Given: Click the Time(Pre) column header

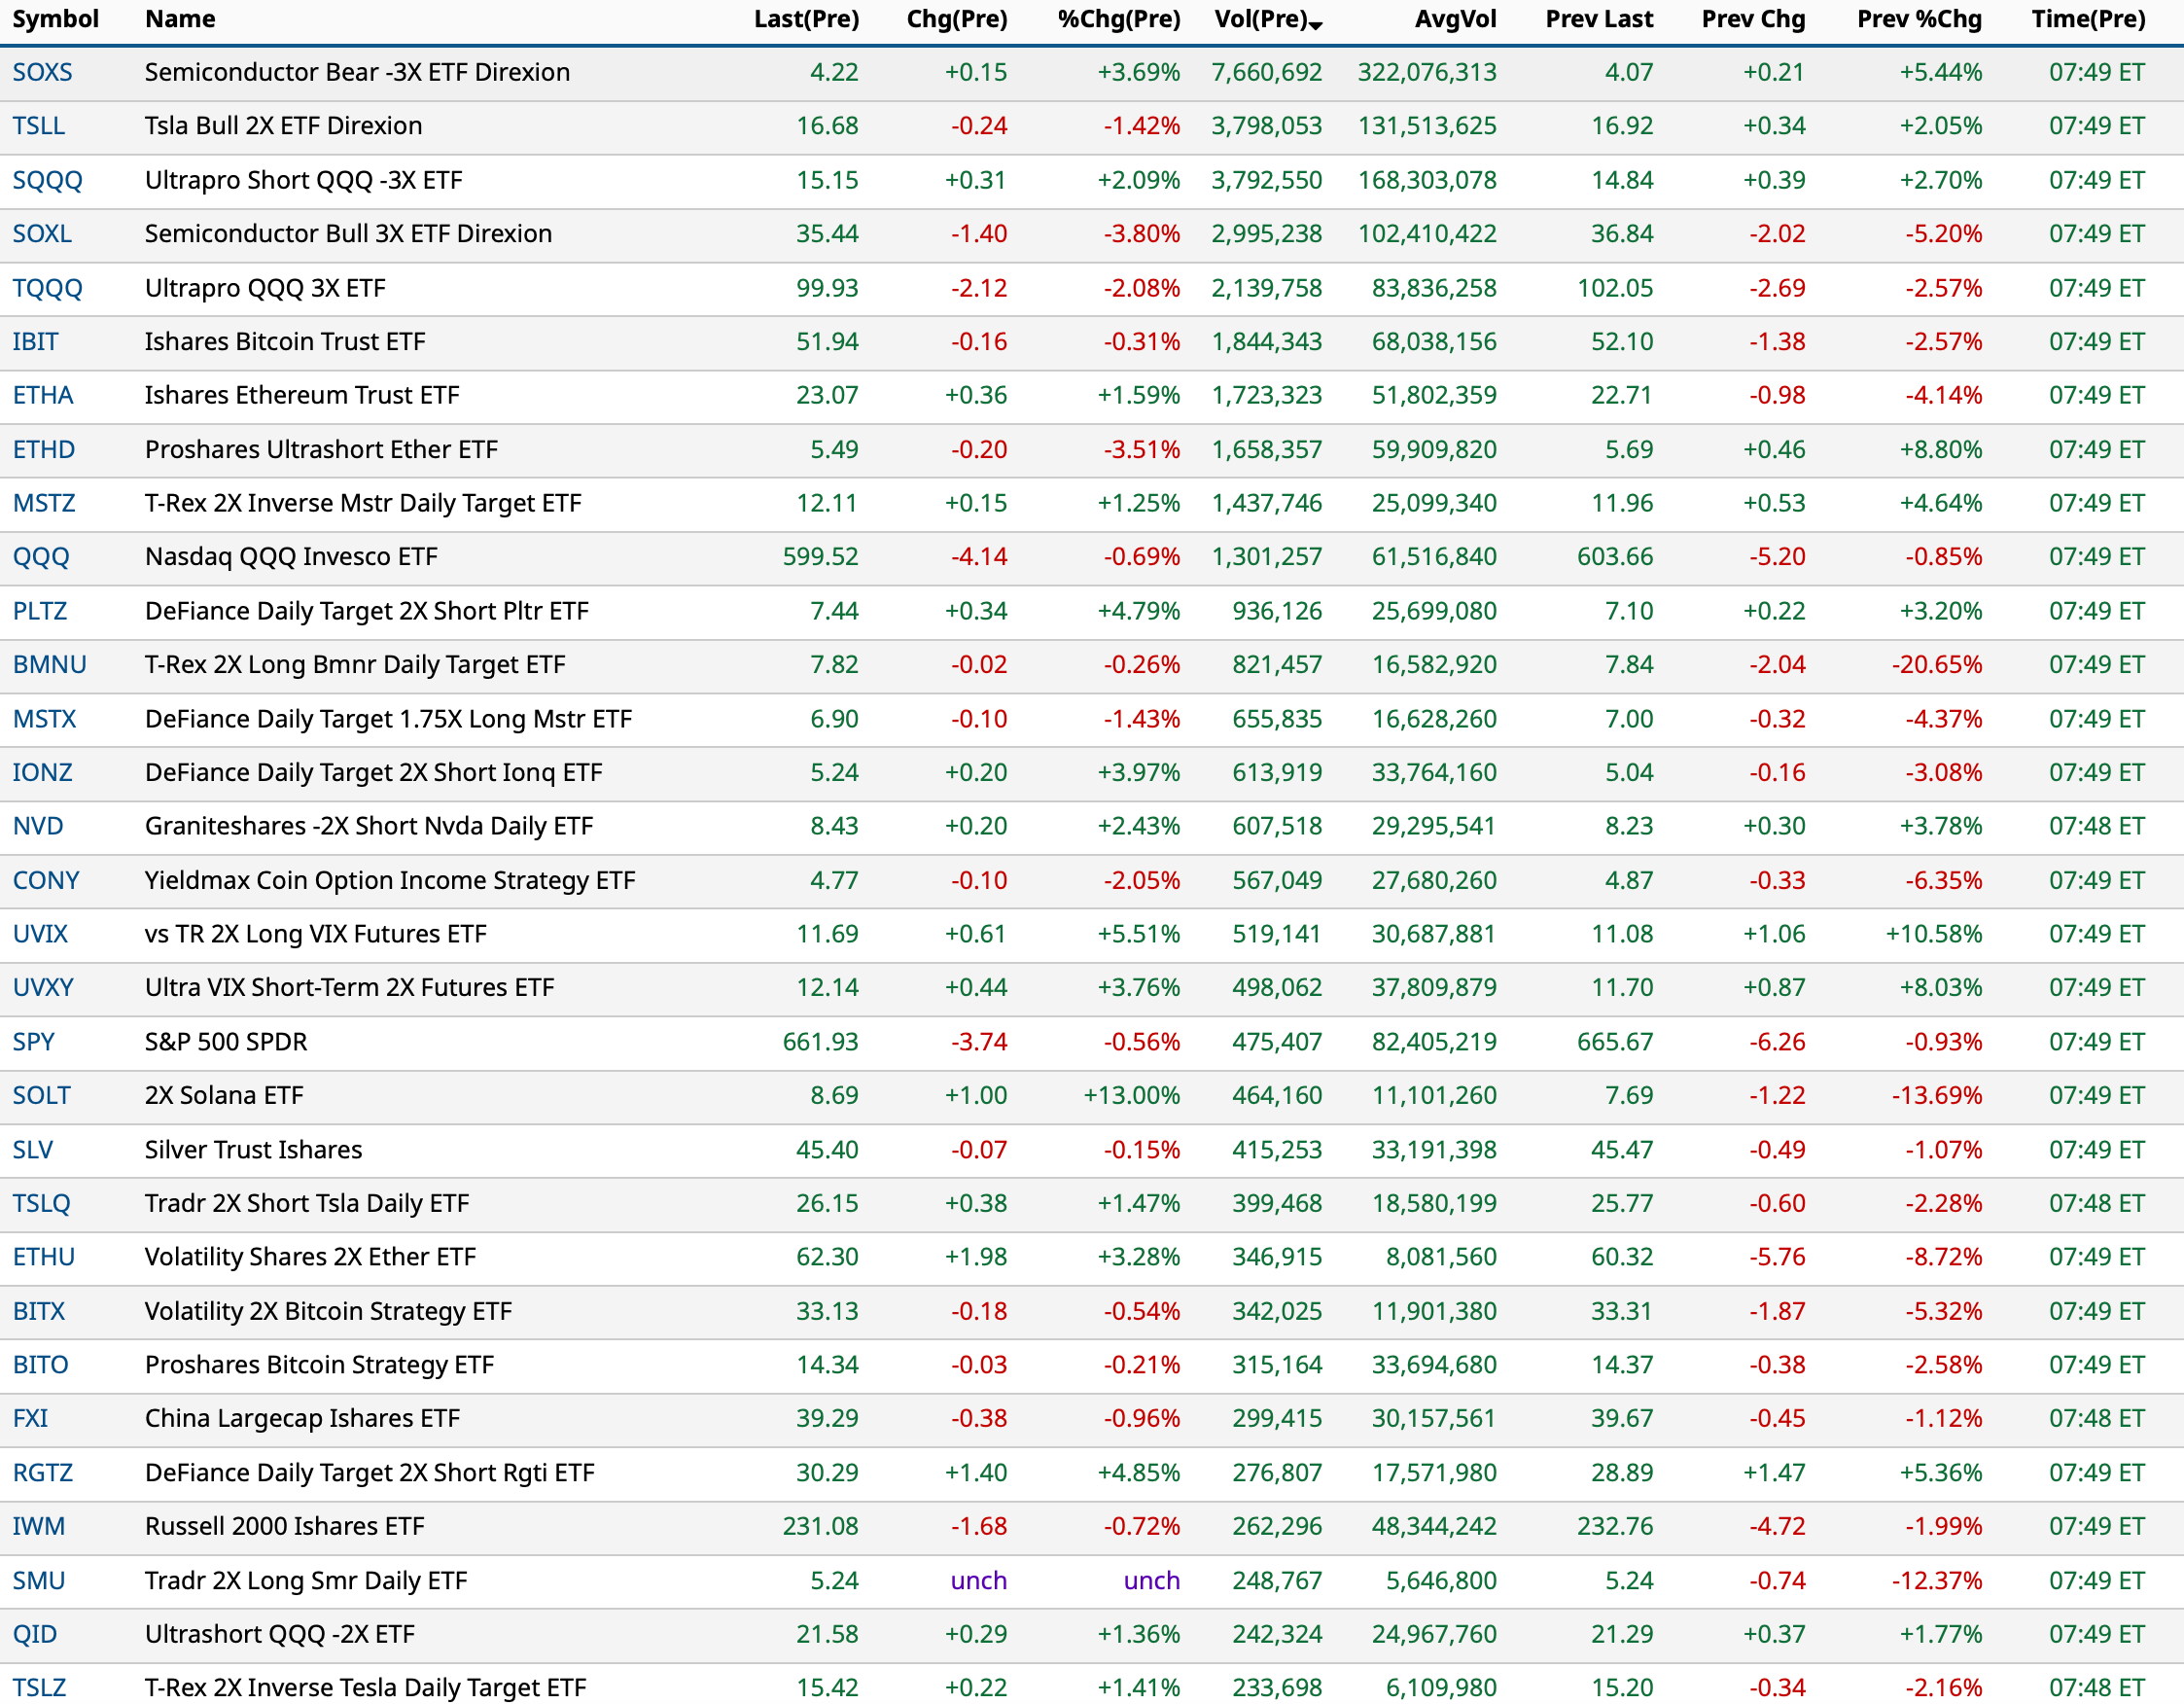Looking at the screenshot, I should 2088,19.
